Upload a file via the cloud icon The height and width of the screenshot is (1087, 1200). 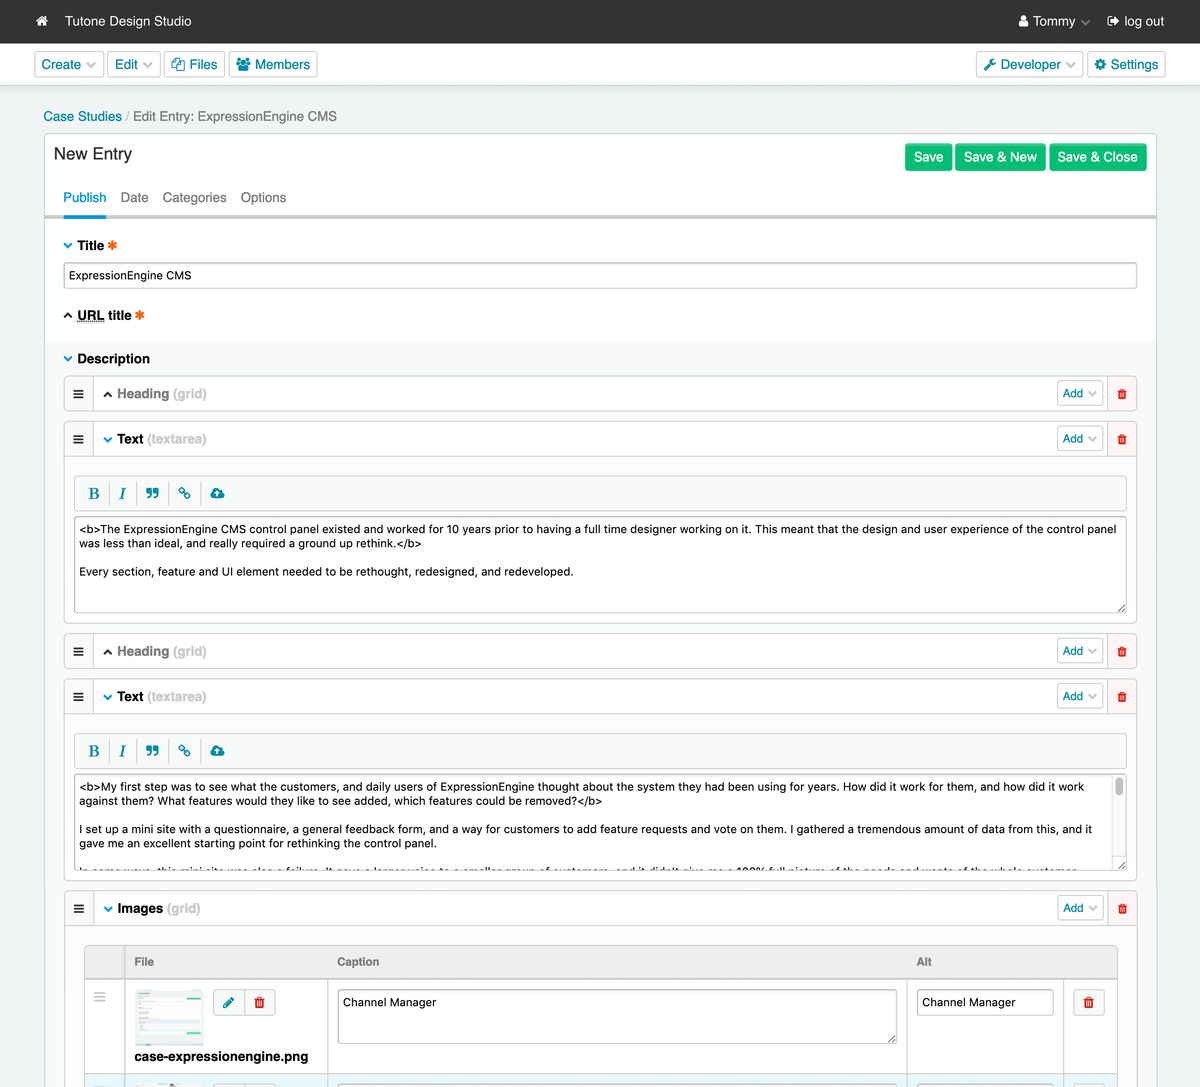[217, 493]
